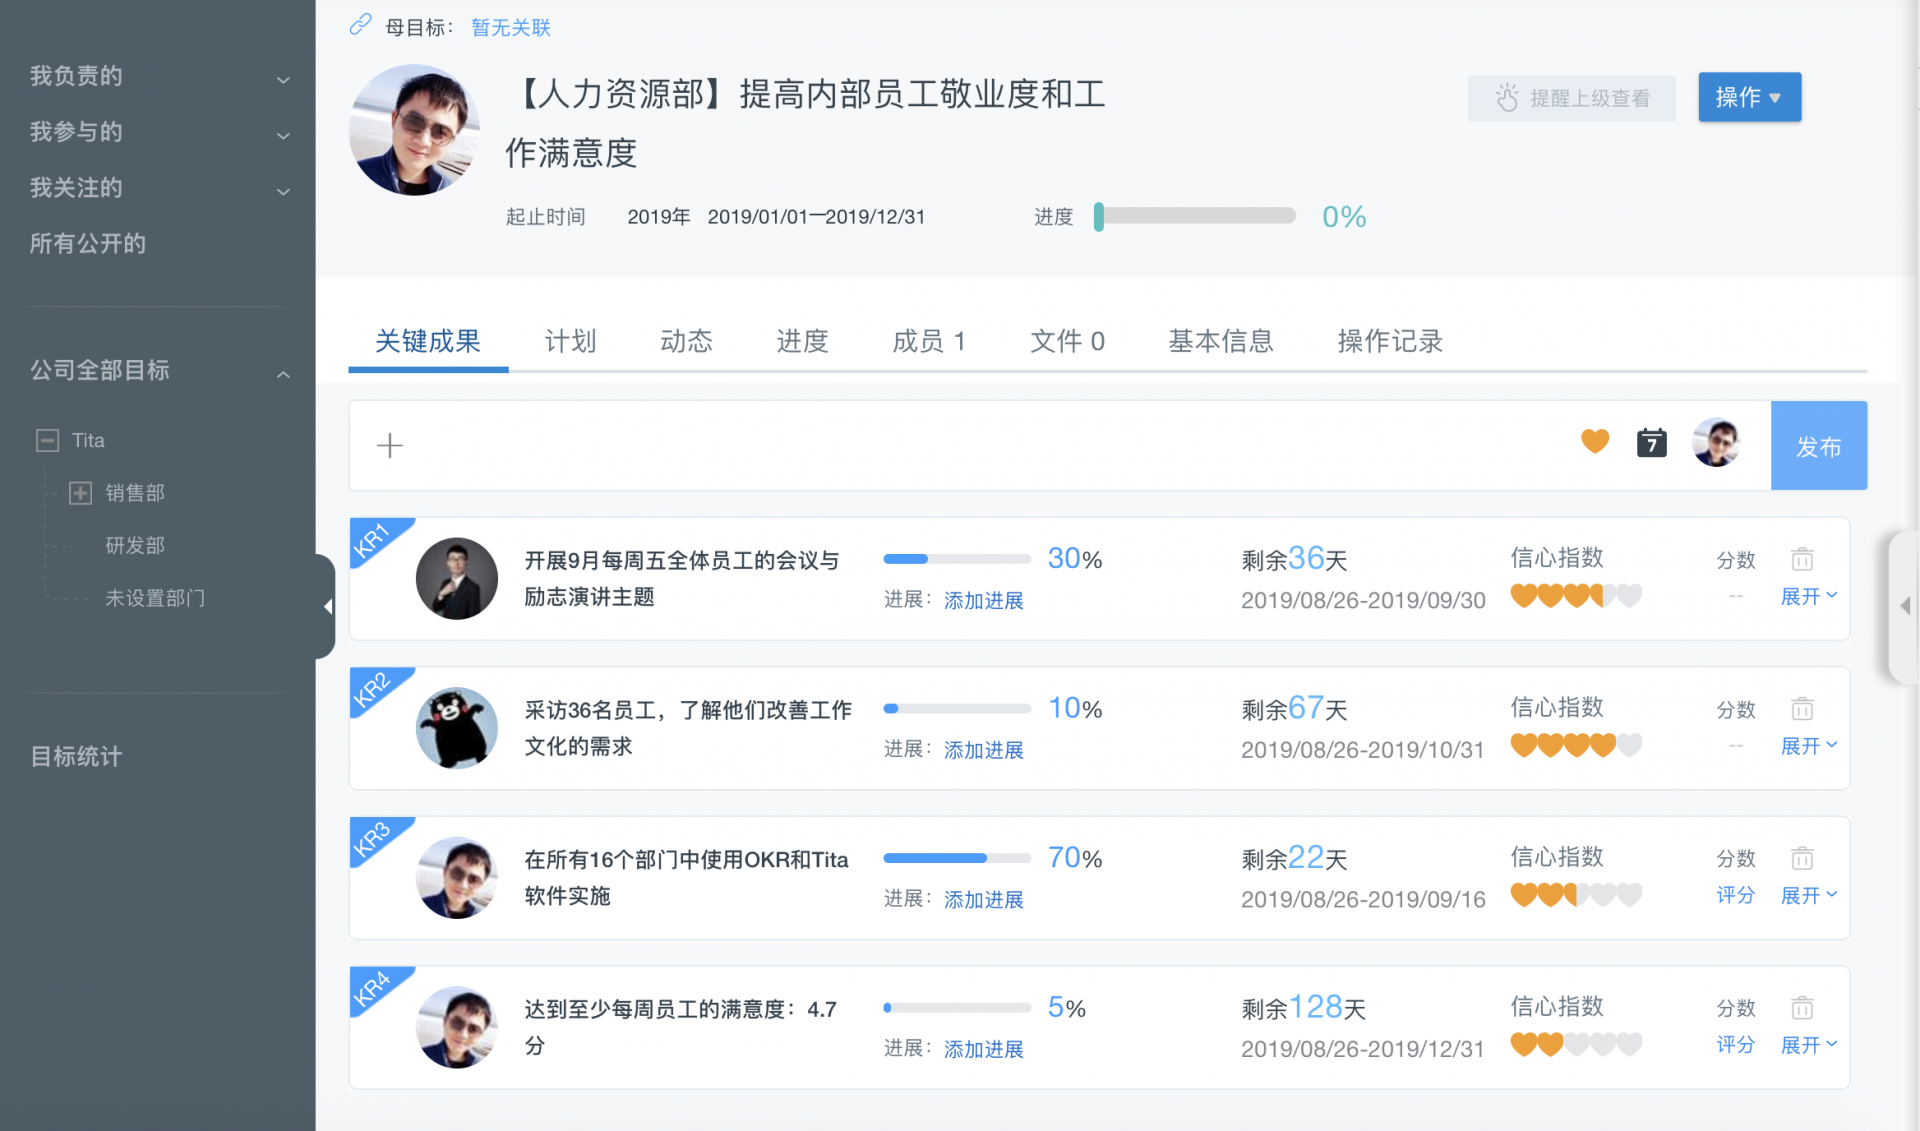
Task: Drag KR3 progress bar slider at 70%
Action: [992, 858]
